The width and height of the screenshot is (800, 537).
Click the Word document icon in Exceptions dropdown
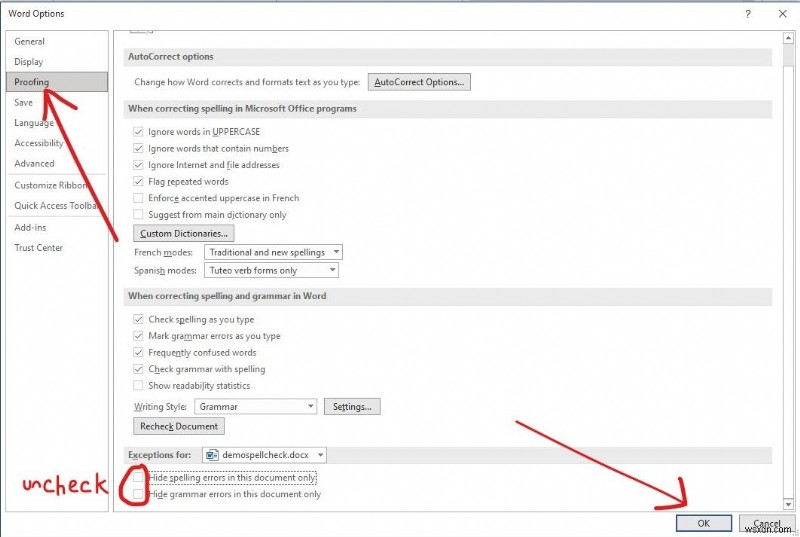point(212,455)
